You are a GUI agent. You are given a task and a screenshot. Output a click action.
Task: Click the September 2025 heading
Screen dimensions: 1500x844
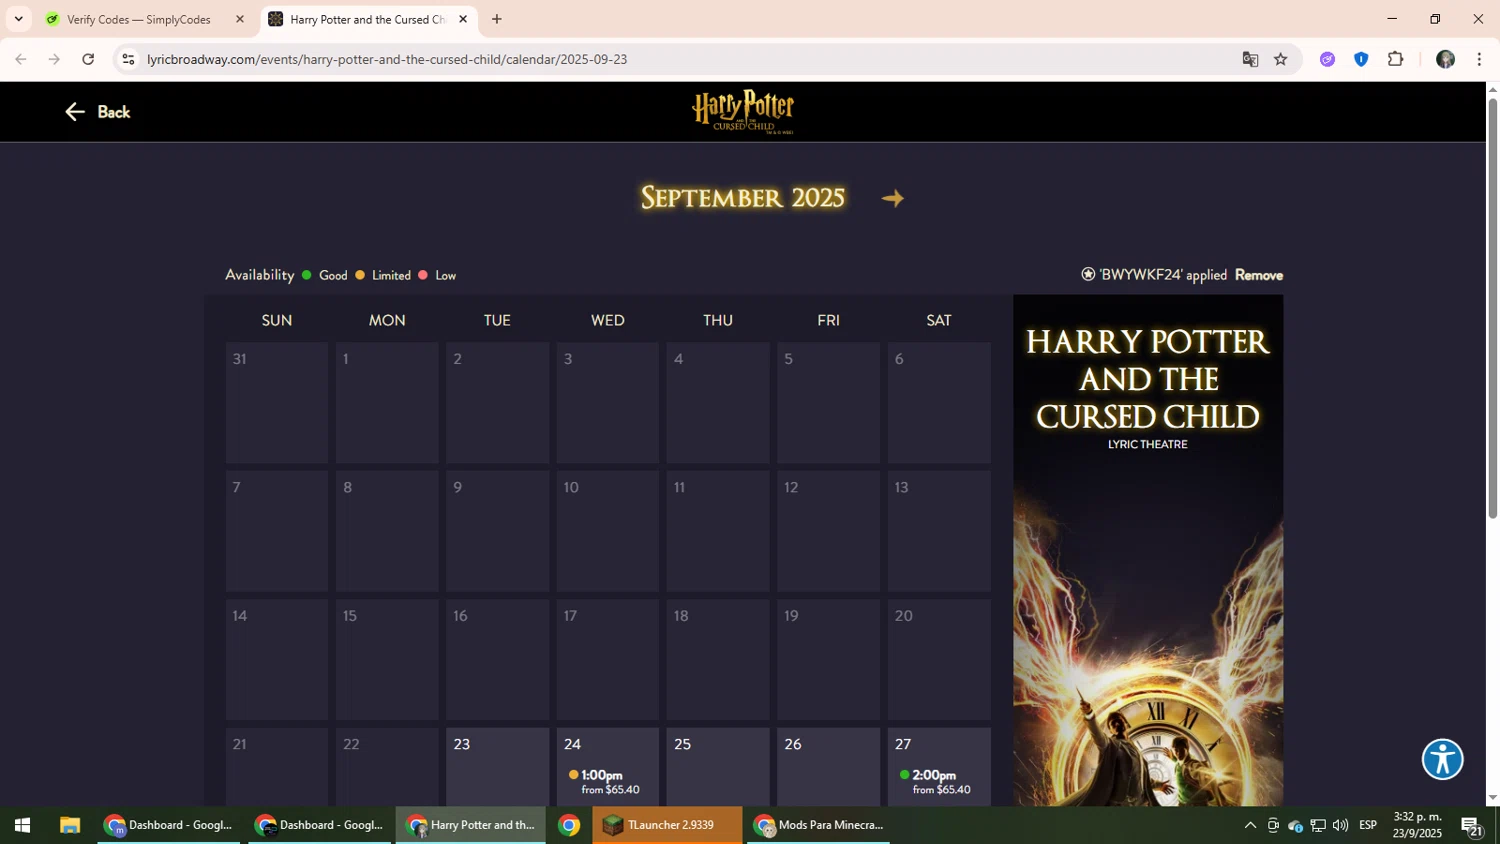point(743,198)
